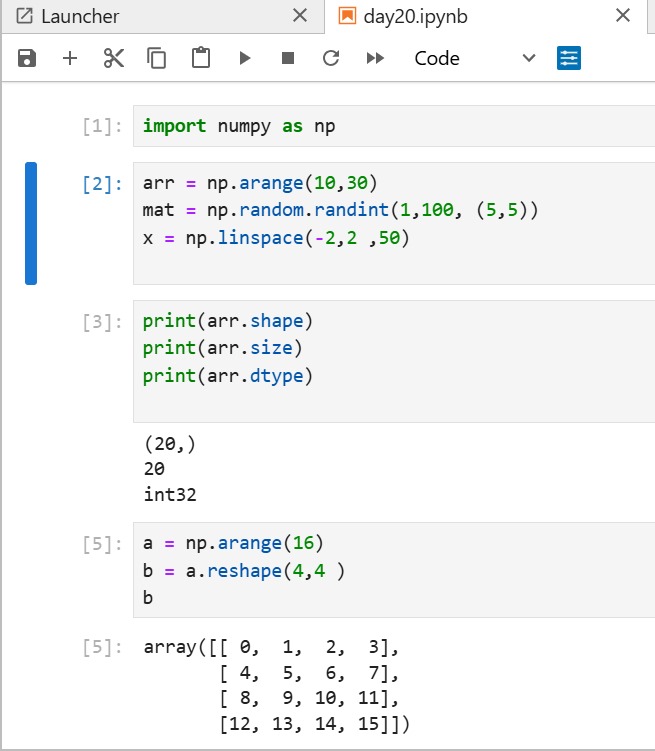Click the Launcher tab icon
This screenshot has width=655, height=751.
click(x=24, y=16)
